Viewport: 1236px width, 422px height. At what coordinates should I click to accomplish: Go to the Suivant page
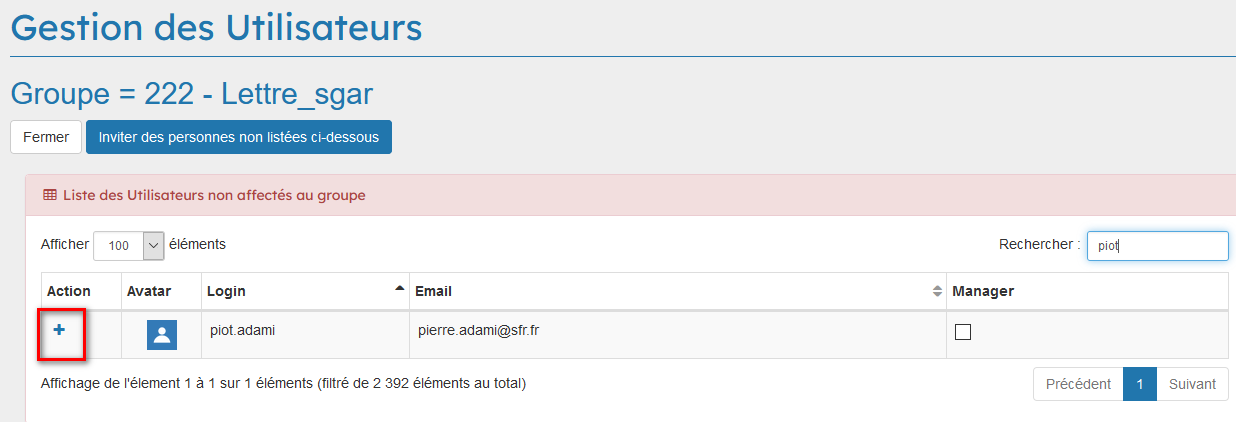coord(1192,384)
